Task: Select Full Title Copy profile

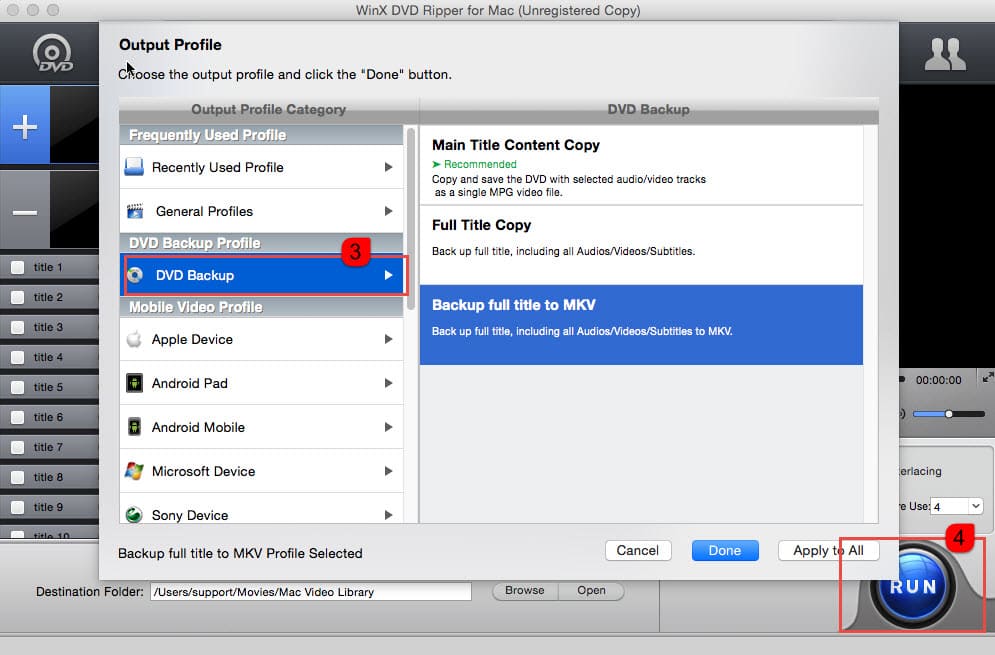Action: click(x=641, y=245)
